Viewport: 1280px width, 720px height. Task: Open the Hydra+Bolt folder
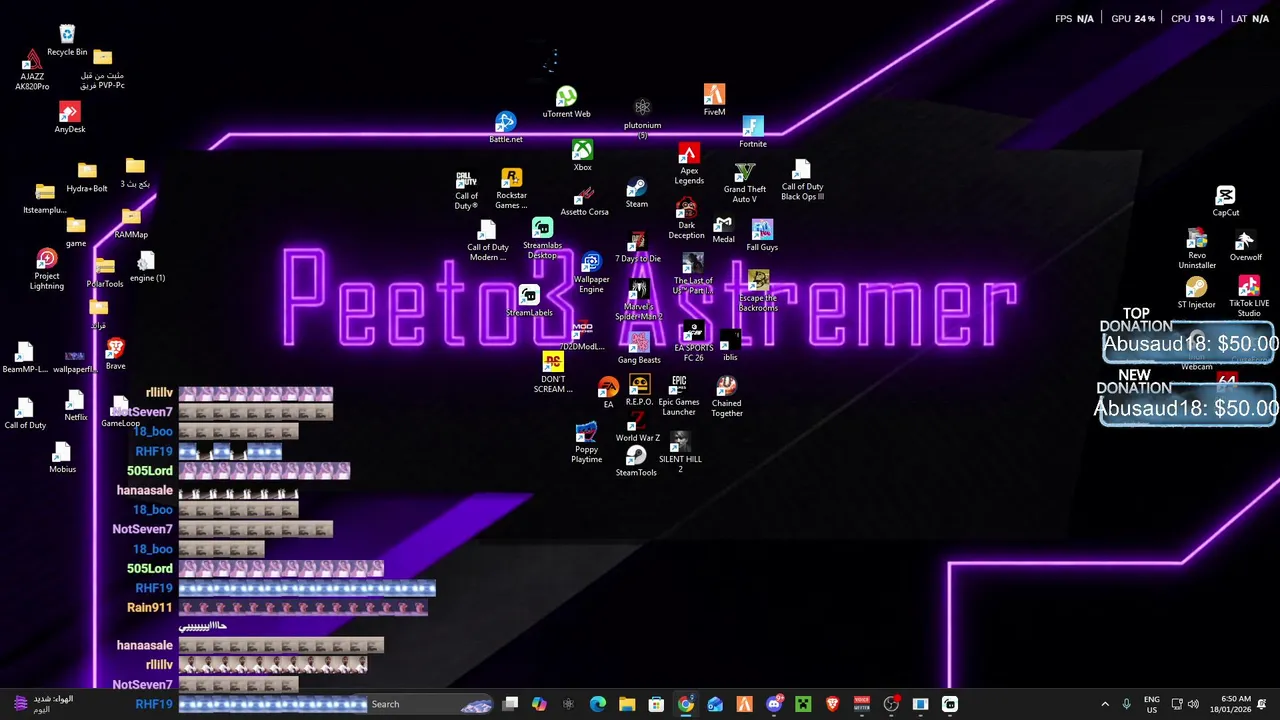tap(87, 177)
